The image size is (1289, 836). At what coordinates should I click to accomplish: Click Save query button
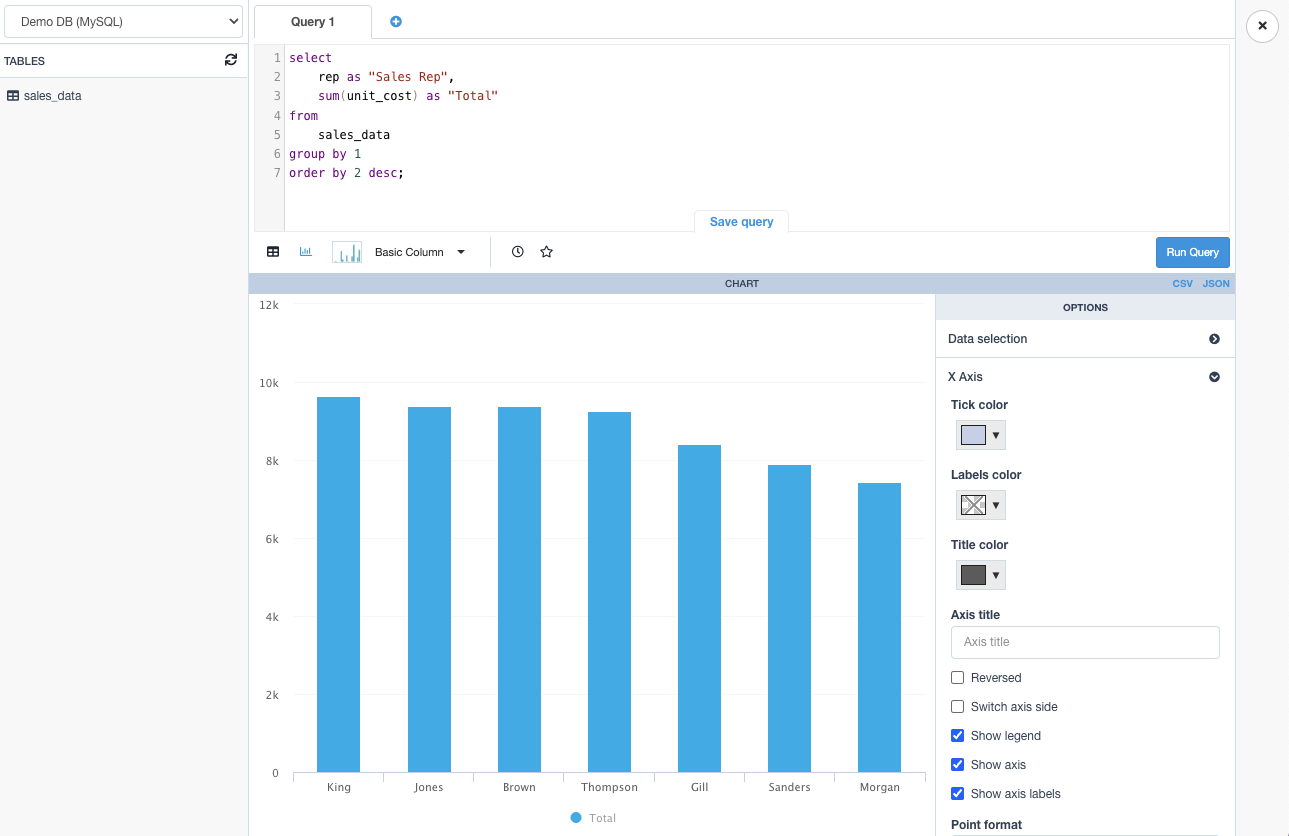pyautogui.click(x=741, y=222)
